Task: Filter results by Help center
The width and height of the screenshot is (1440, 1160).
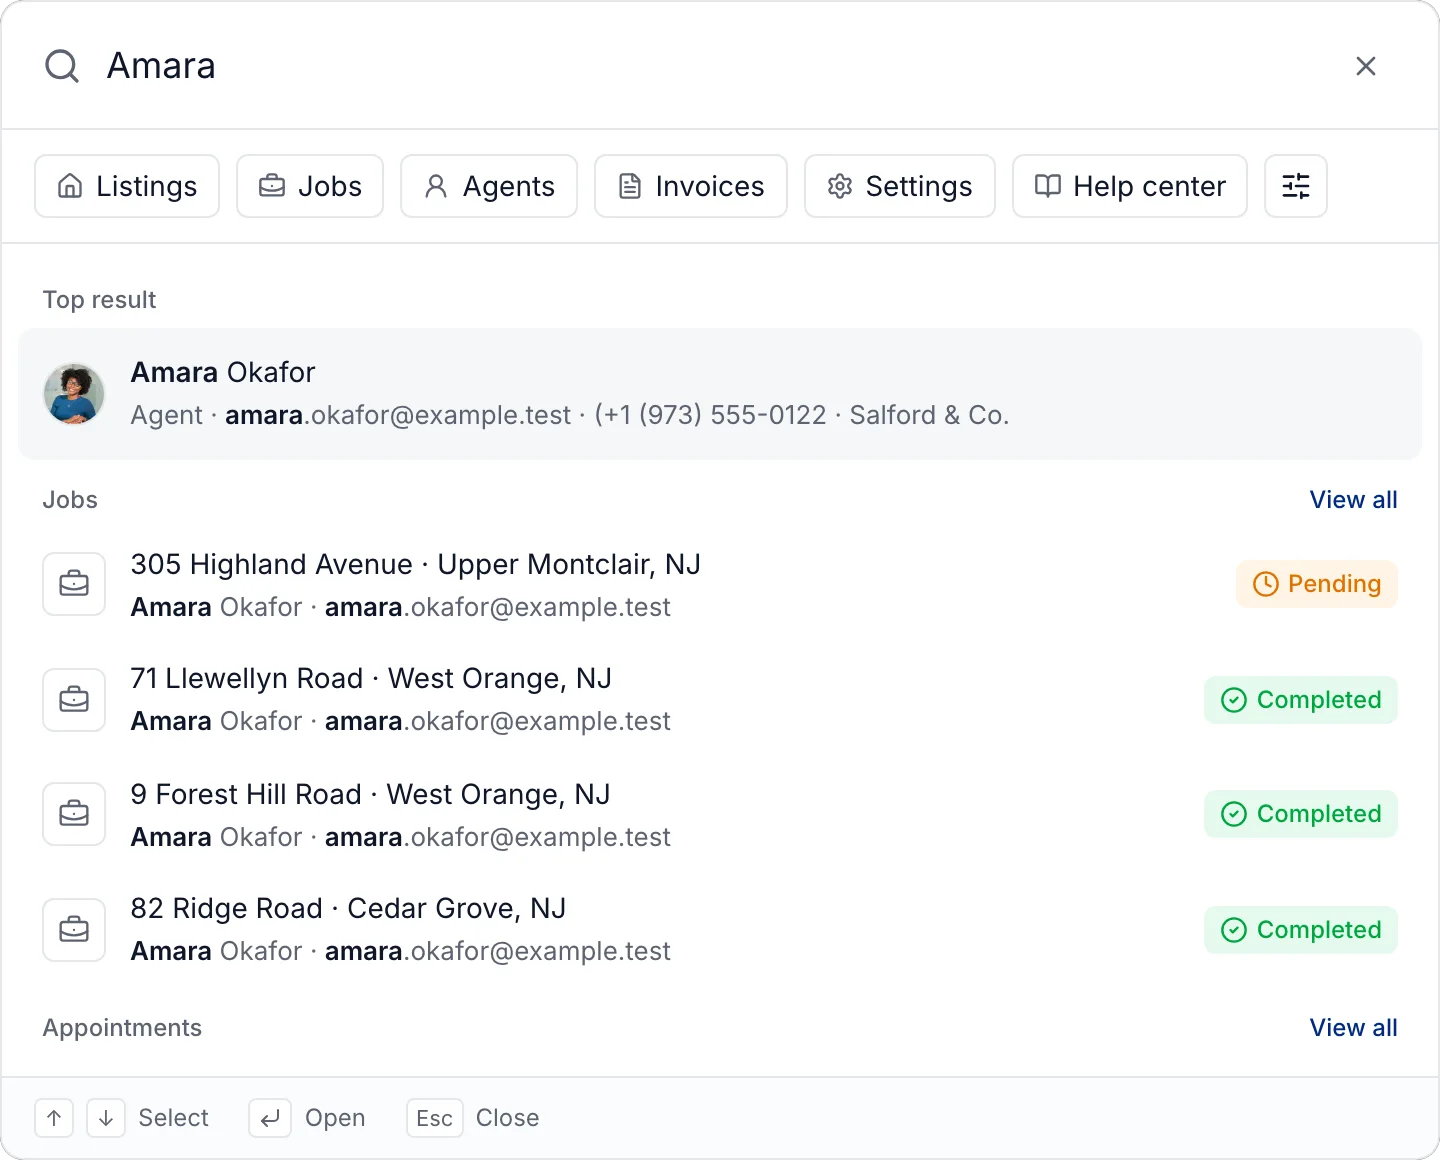Action: (1130, 186)
